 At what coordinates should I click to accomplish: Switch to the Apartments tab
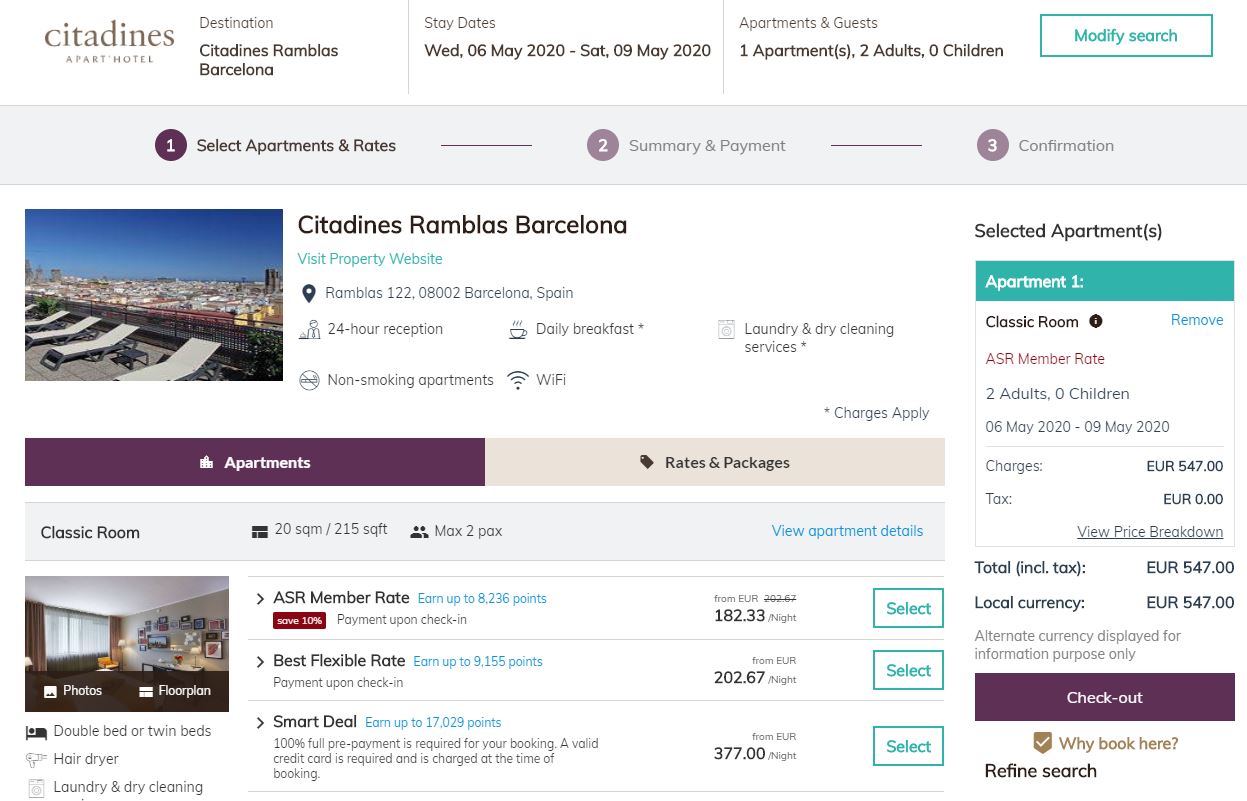pos(255,462)
